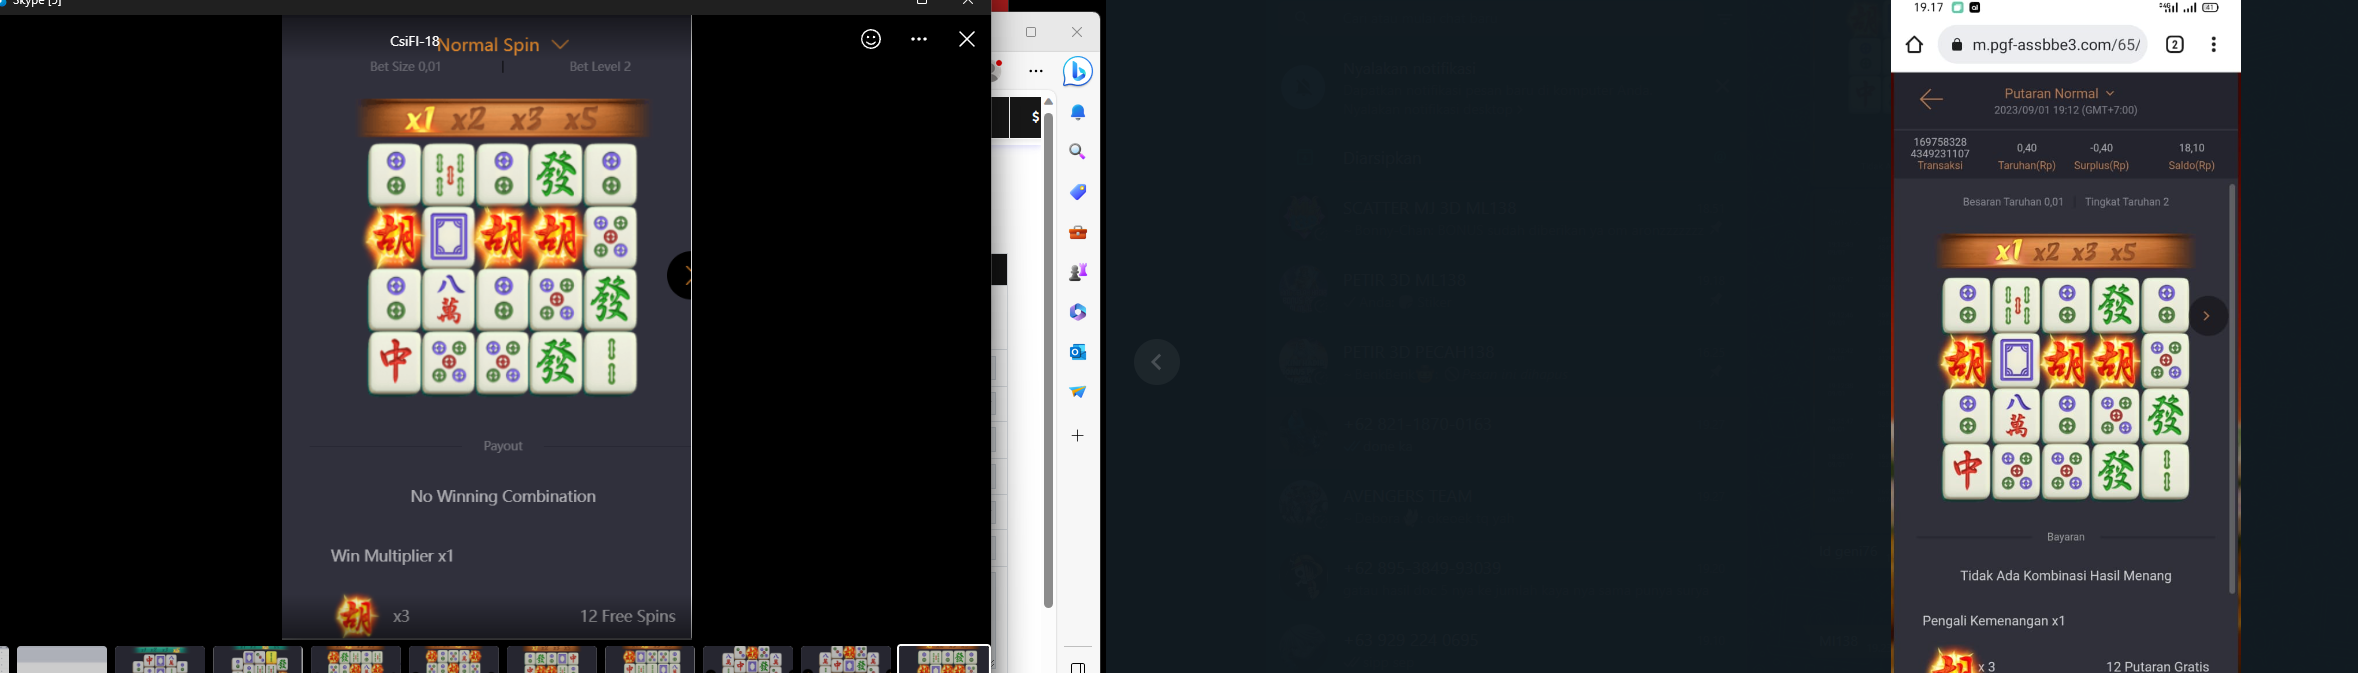
Task: Tap next arrow beside mobile tile grid
Action: [2207, 316]
